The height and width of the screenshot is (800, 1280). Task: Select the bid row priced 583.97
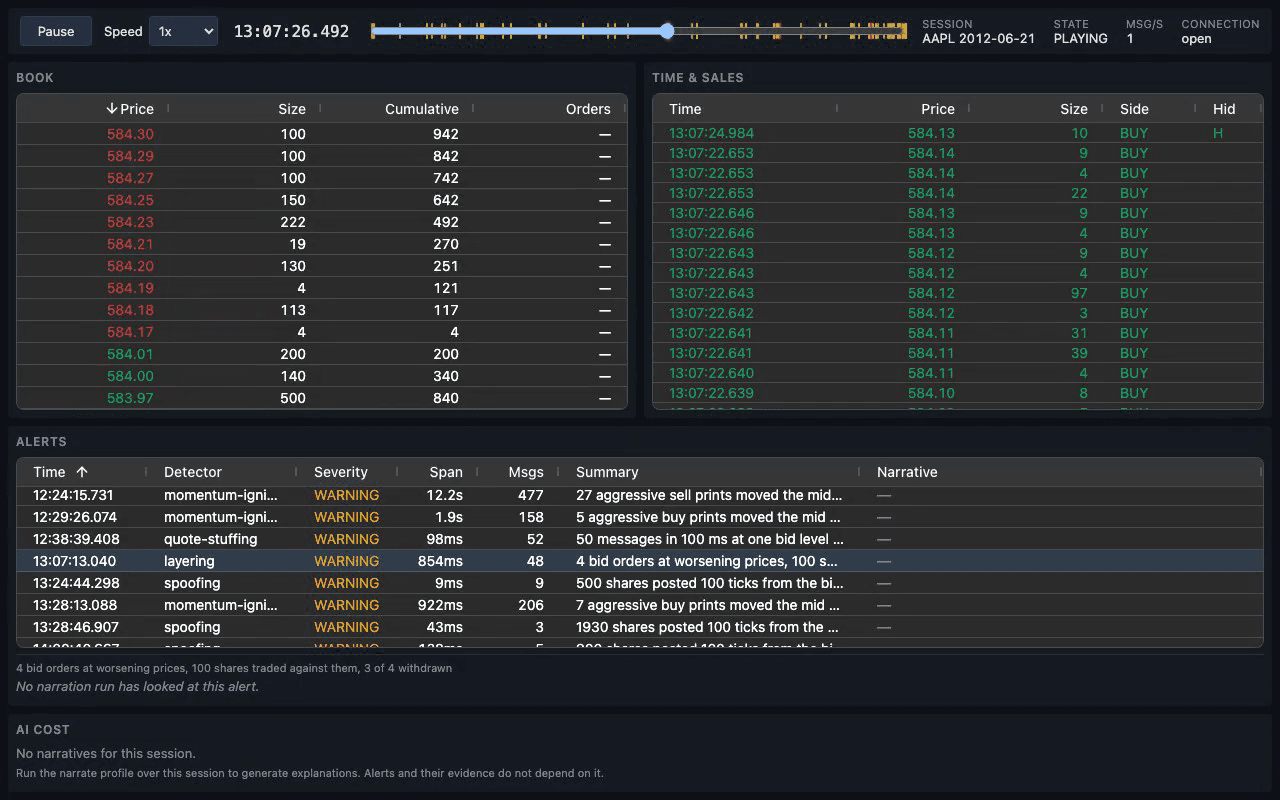point(322,398)
